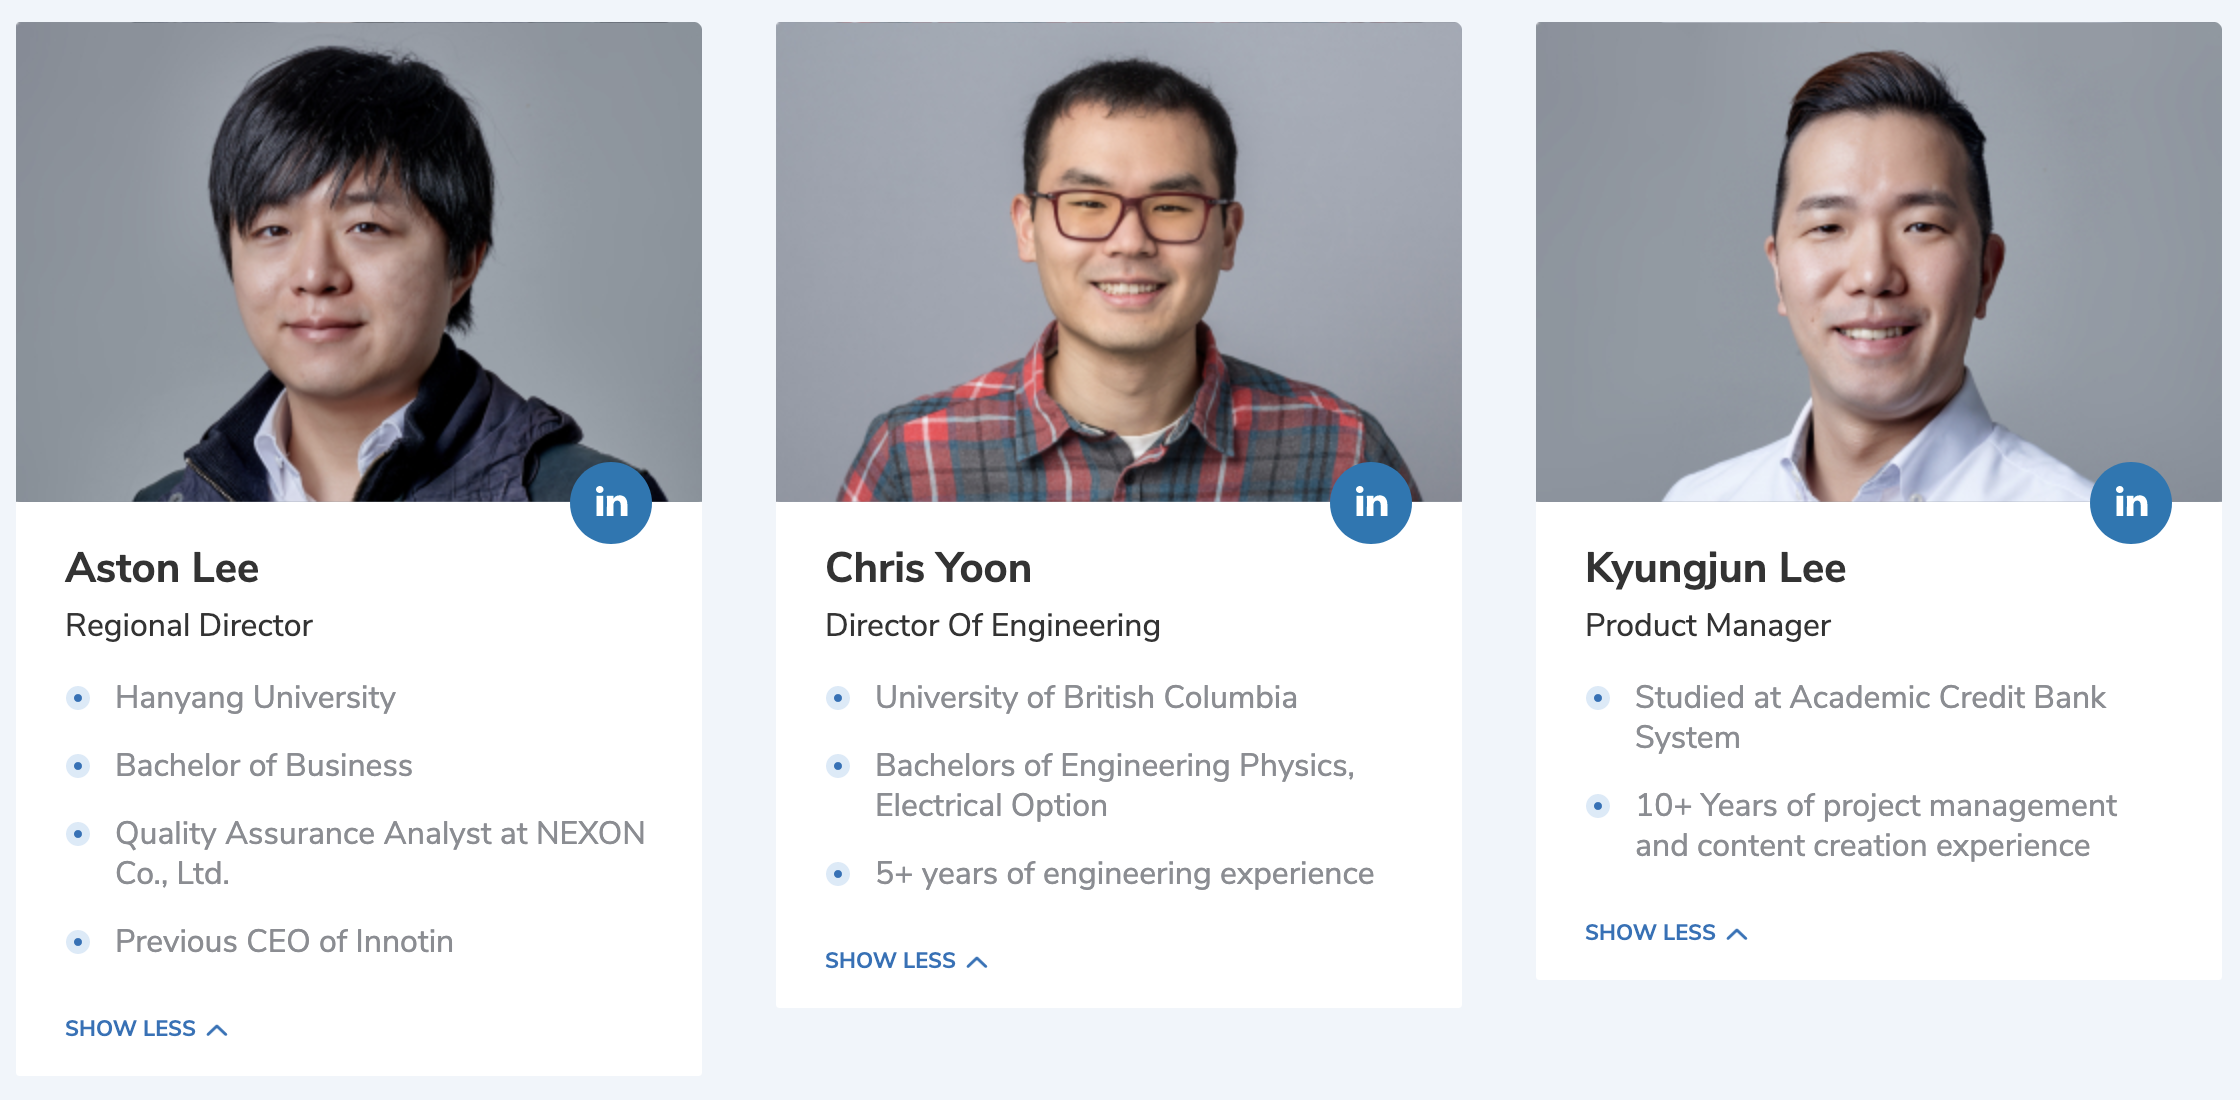Viewport: 2240px width, 1100px height.
Task: Collapse Kyungjun Lee's details with Show Less
Action: click(x=1666, y=932)
